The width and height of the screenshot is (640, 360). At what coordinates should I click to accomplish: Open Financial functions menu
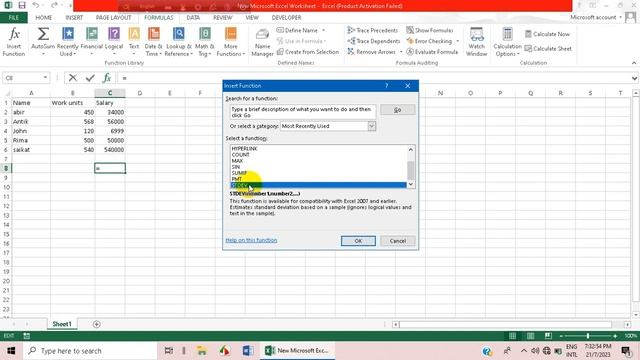(91, 42)
